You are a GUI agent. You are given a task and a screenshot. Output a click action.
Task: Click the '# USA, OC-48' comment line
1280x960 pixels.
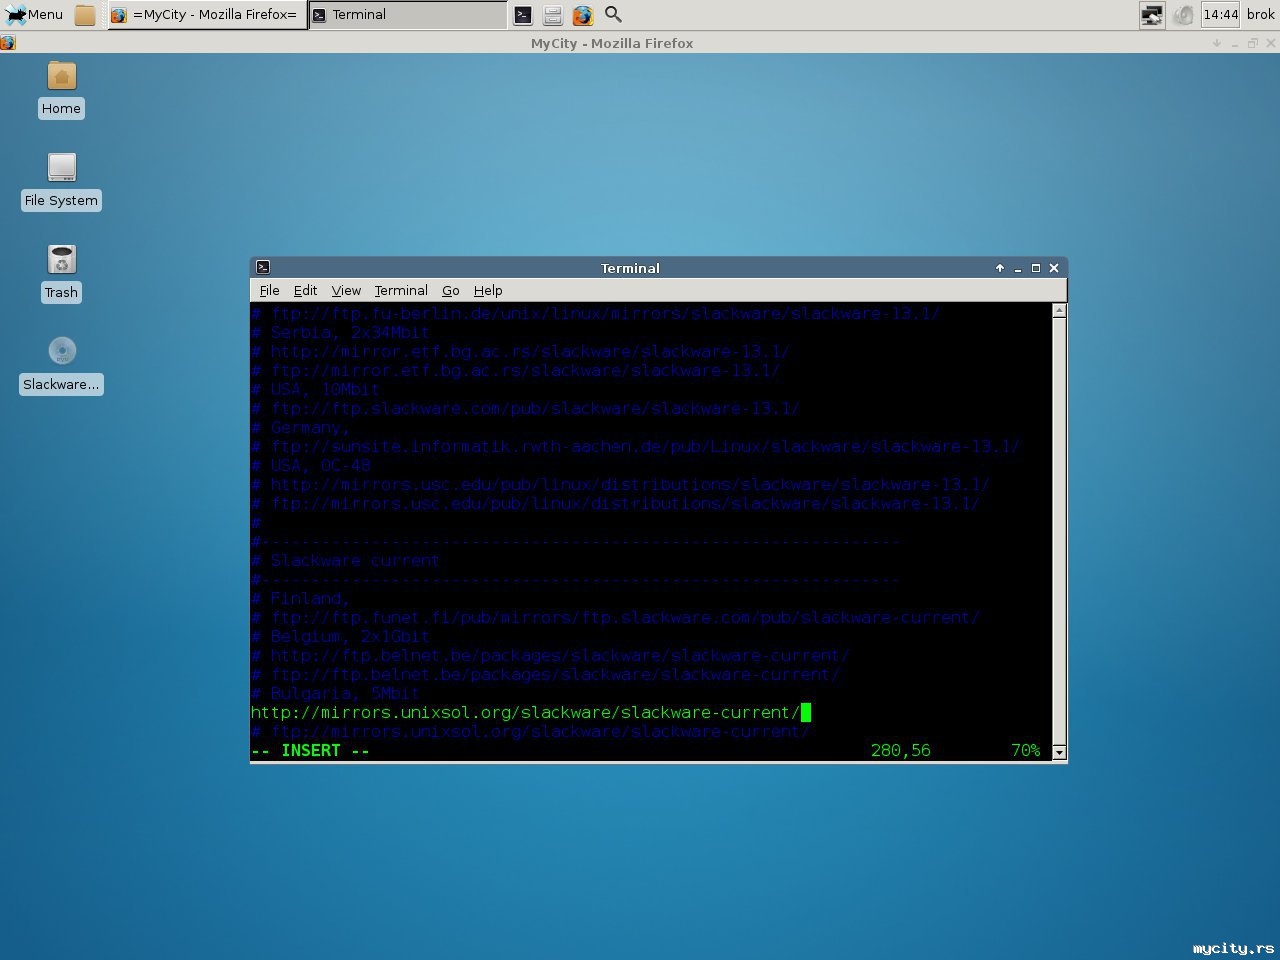coord(311,465)
